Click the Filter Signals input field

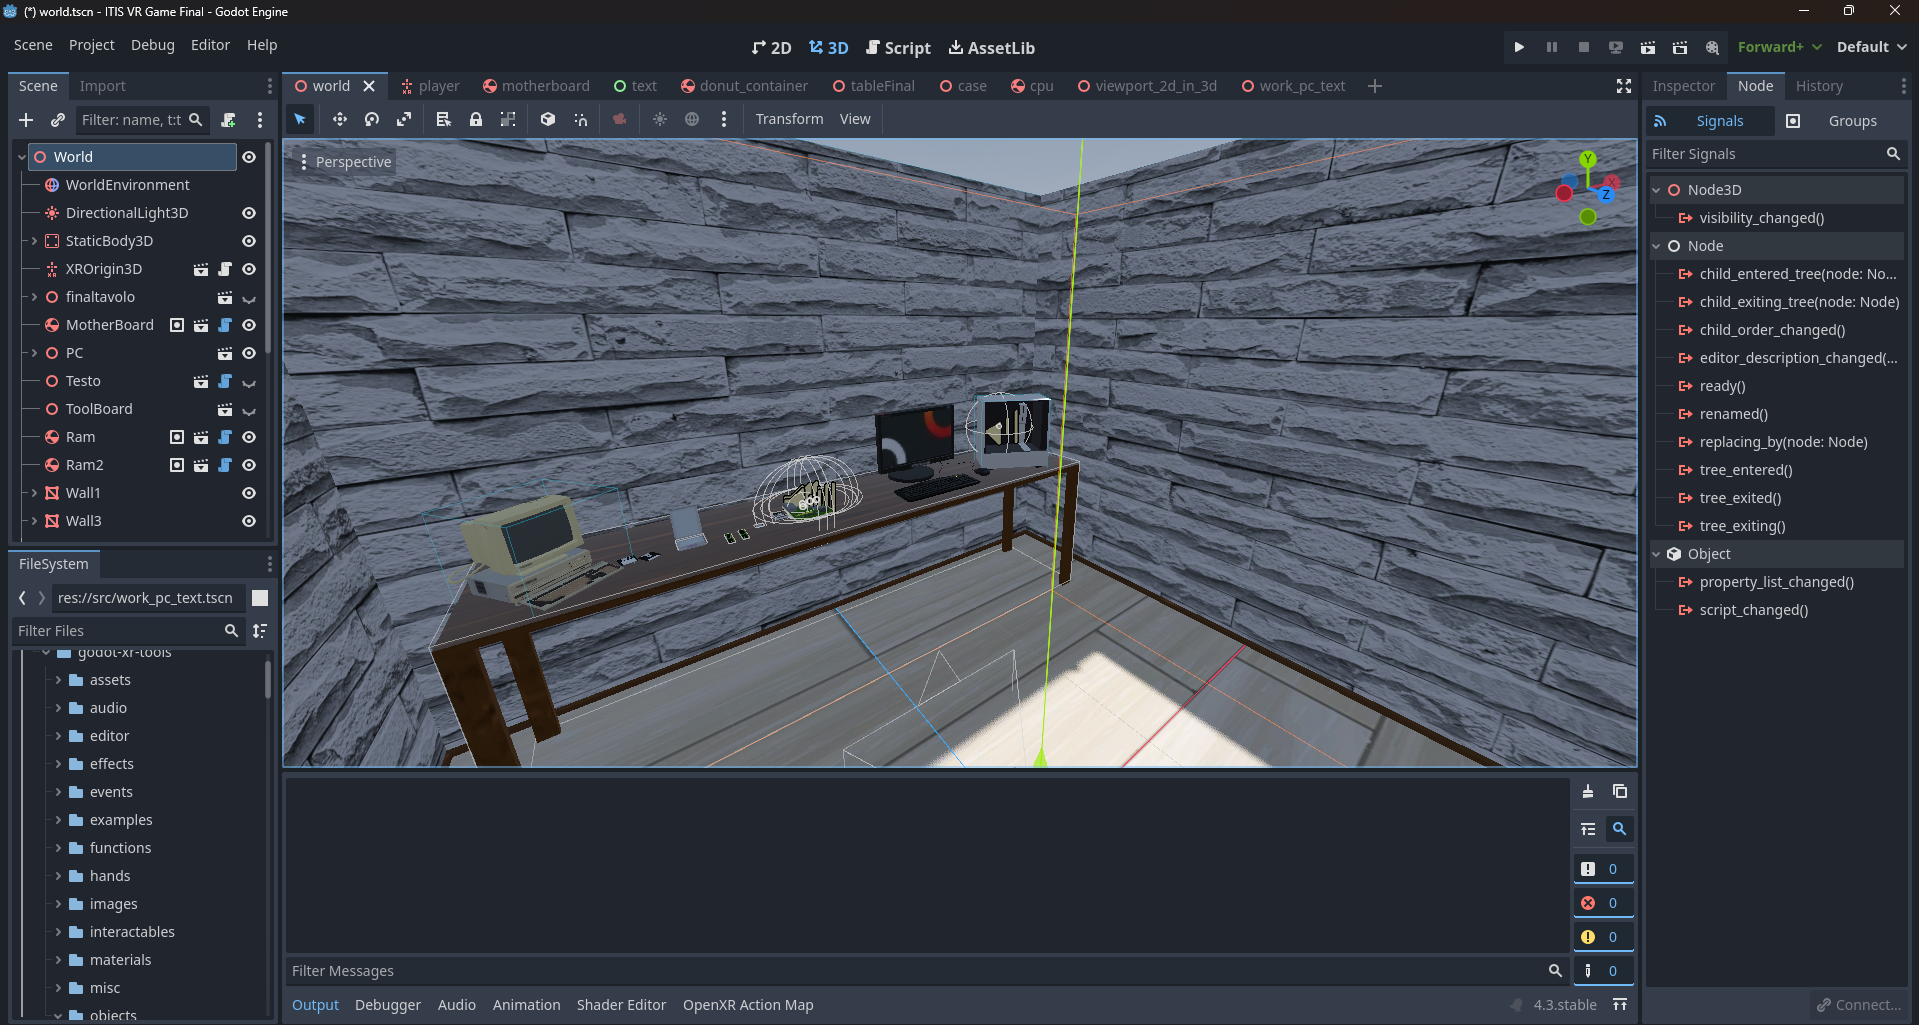1765,154
